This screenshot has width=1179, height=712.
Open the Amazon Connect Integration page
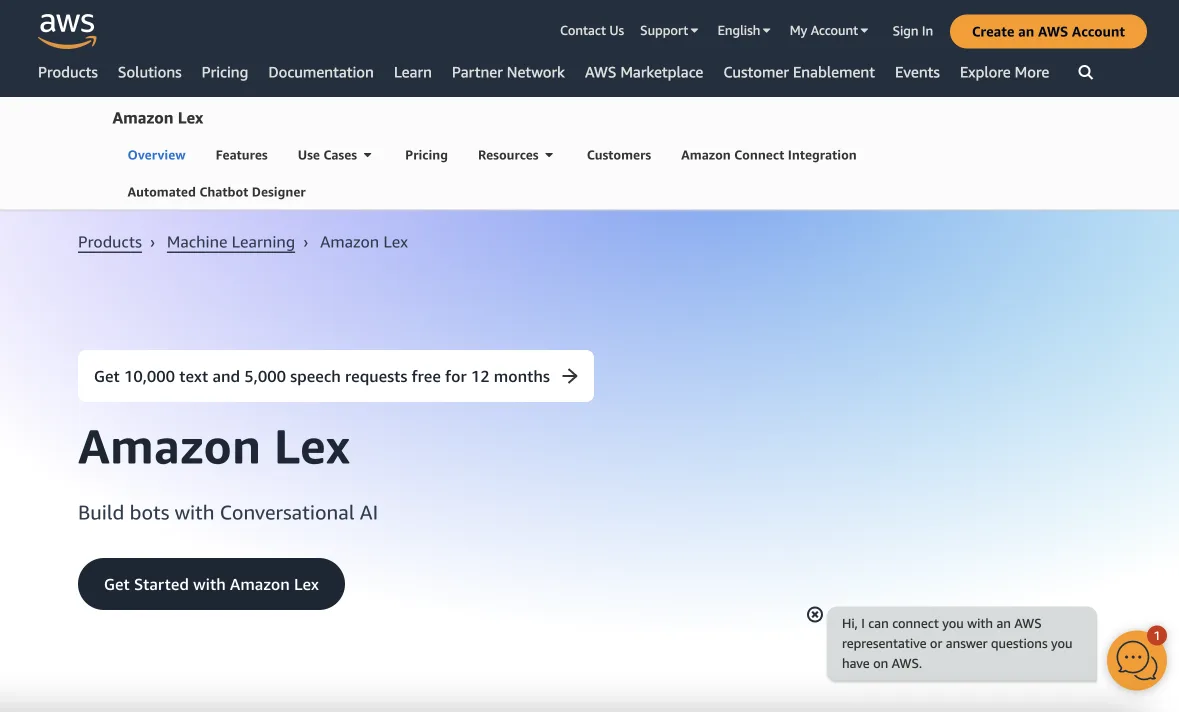pos(768,155)
